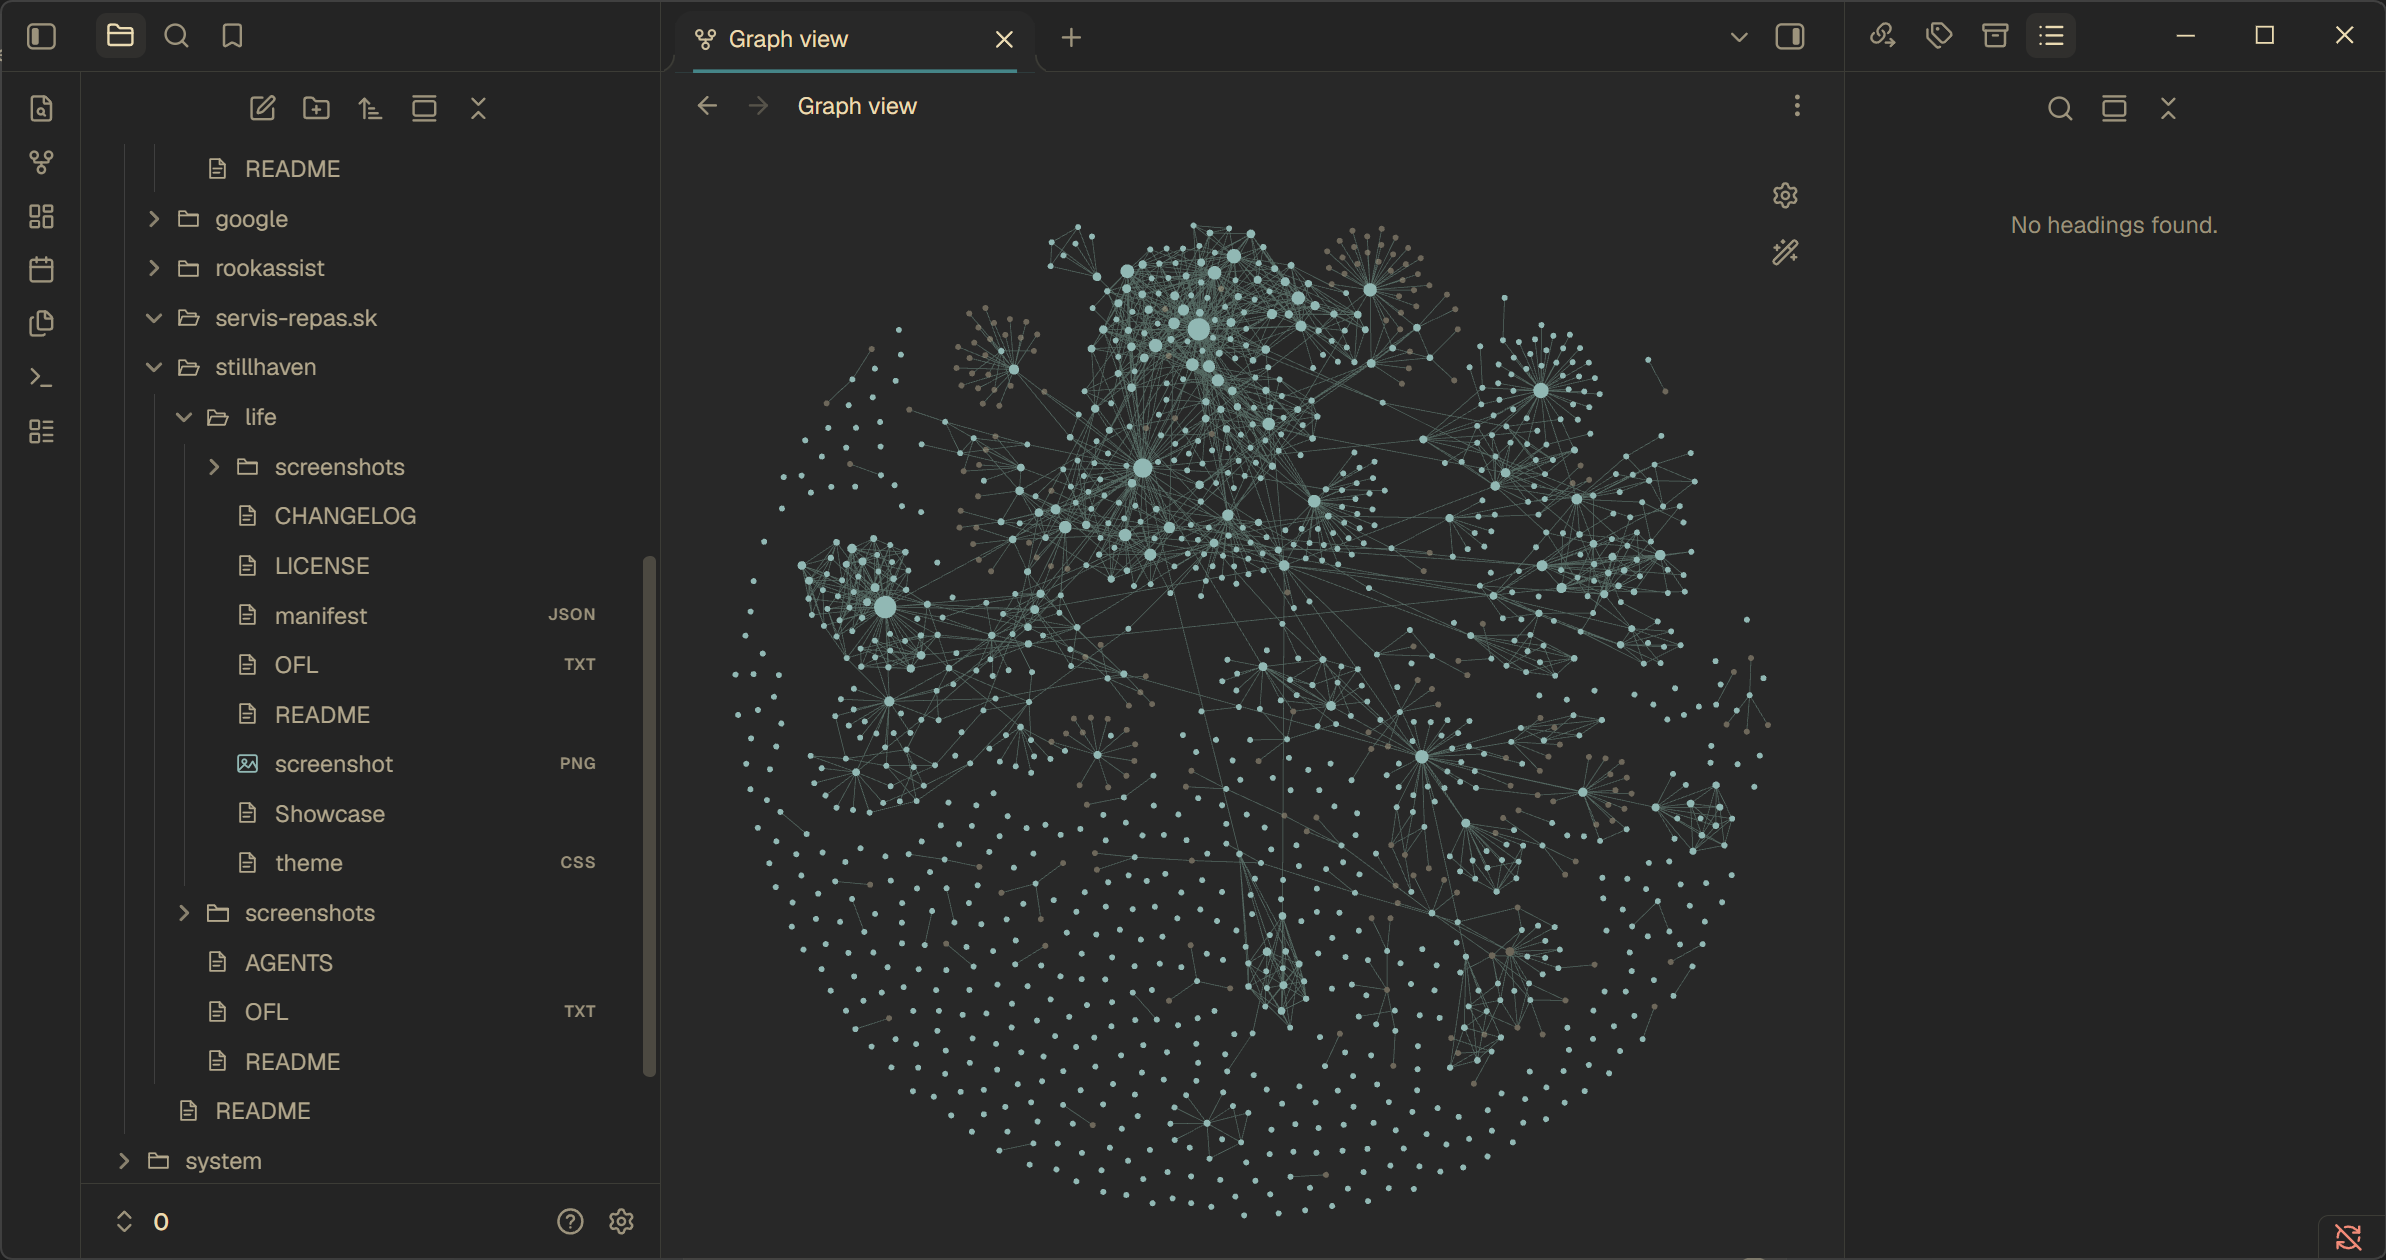
Task: Expand the rookassist folder
Action: click(154, 268)
